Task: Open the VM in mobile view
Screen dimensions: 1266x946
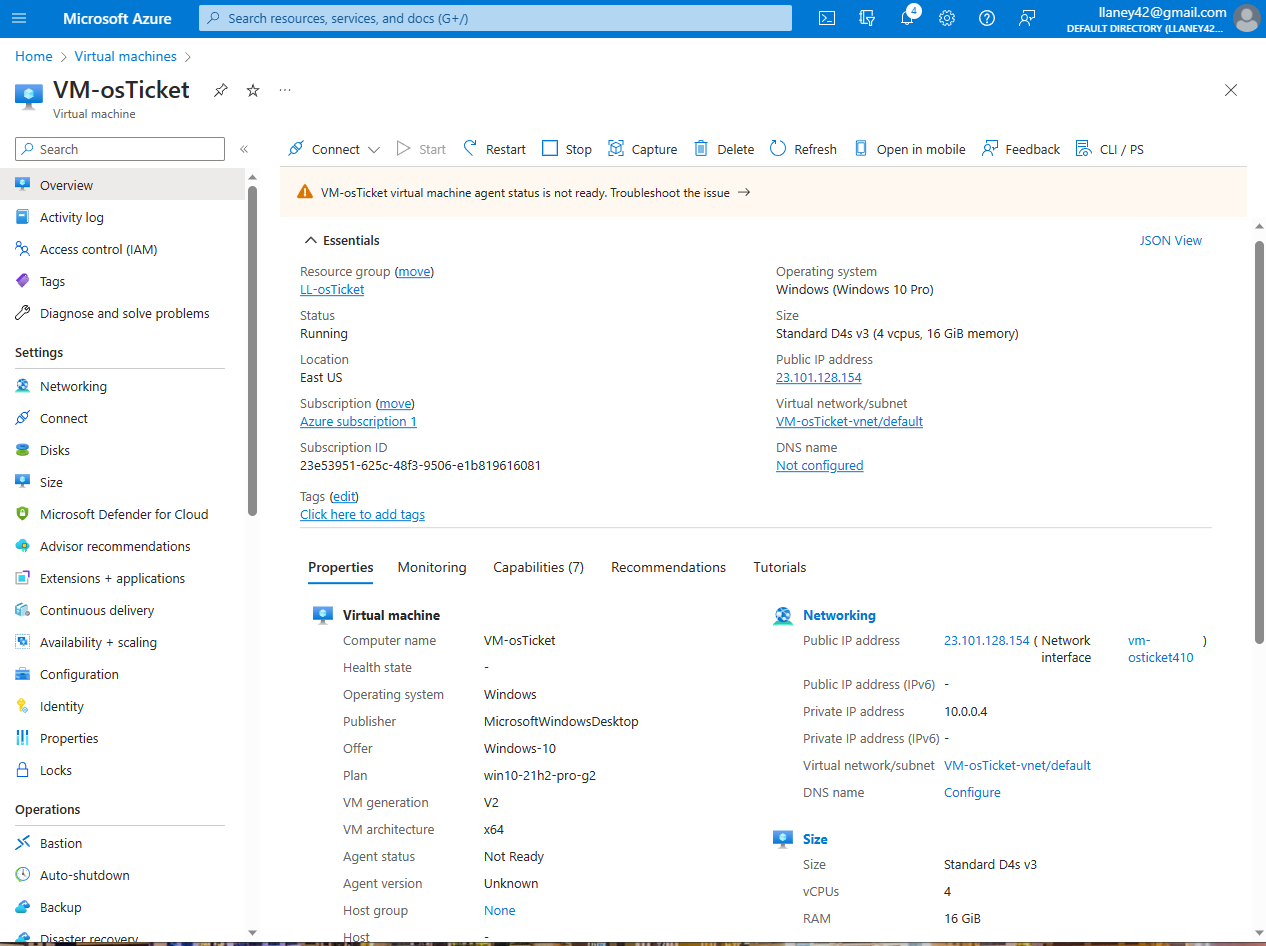Action: coord(909,148)
